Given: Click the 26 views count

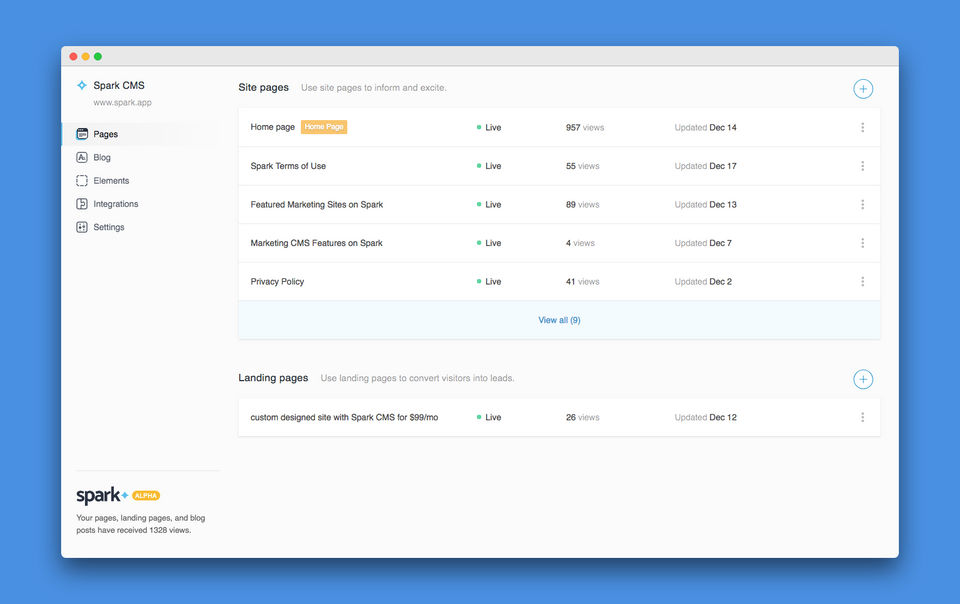Looking at the screenshot, I should 582,417.
